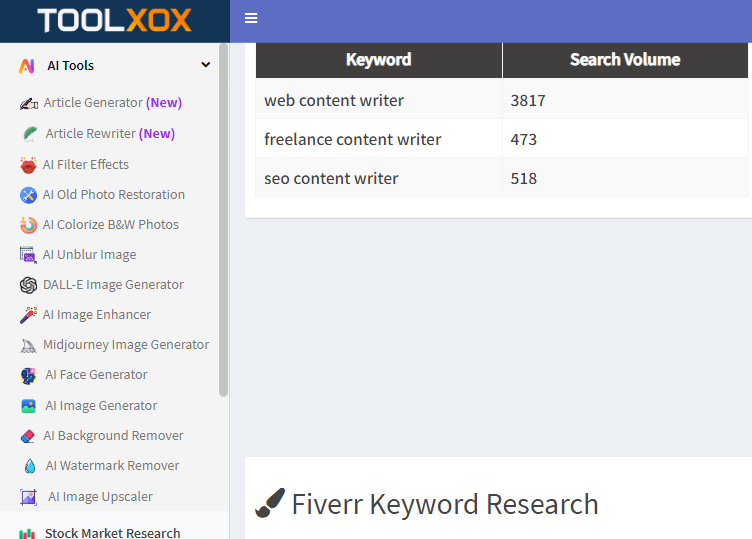
Task: Select AI Background Remover menu item
Action: point(113,435)
